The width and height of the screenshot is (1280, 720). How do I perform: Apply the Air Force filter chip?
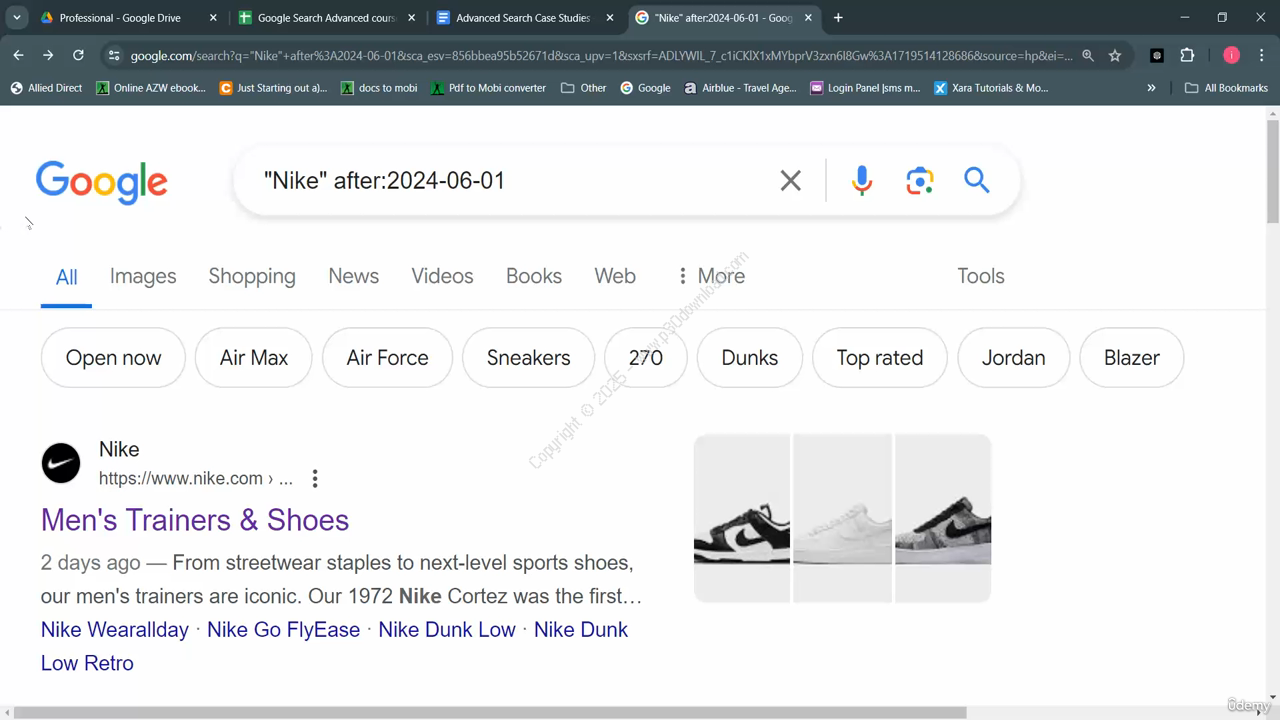(387, 358)
